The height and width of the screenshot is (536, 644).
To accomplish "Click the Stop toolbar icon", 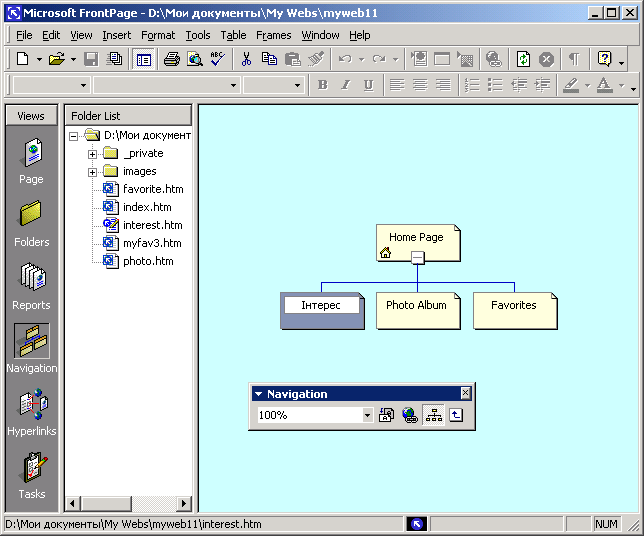I will (546, 59).
